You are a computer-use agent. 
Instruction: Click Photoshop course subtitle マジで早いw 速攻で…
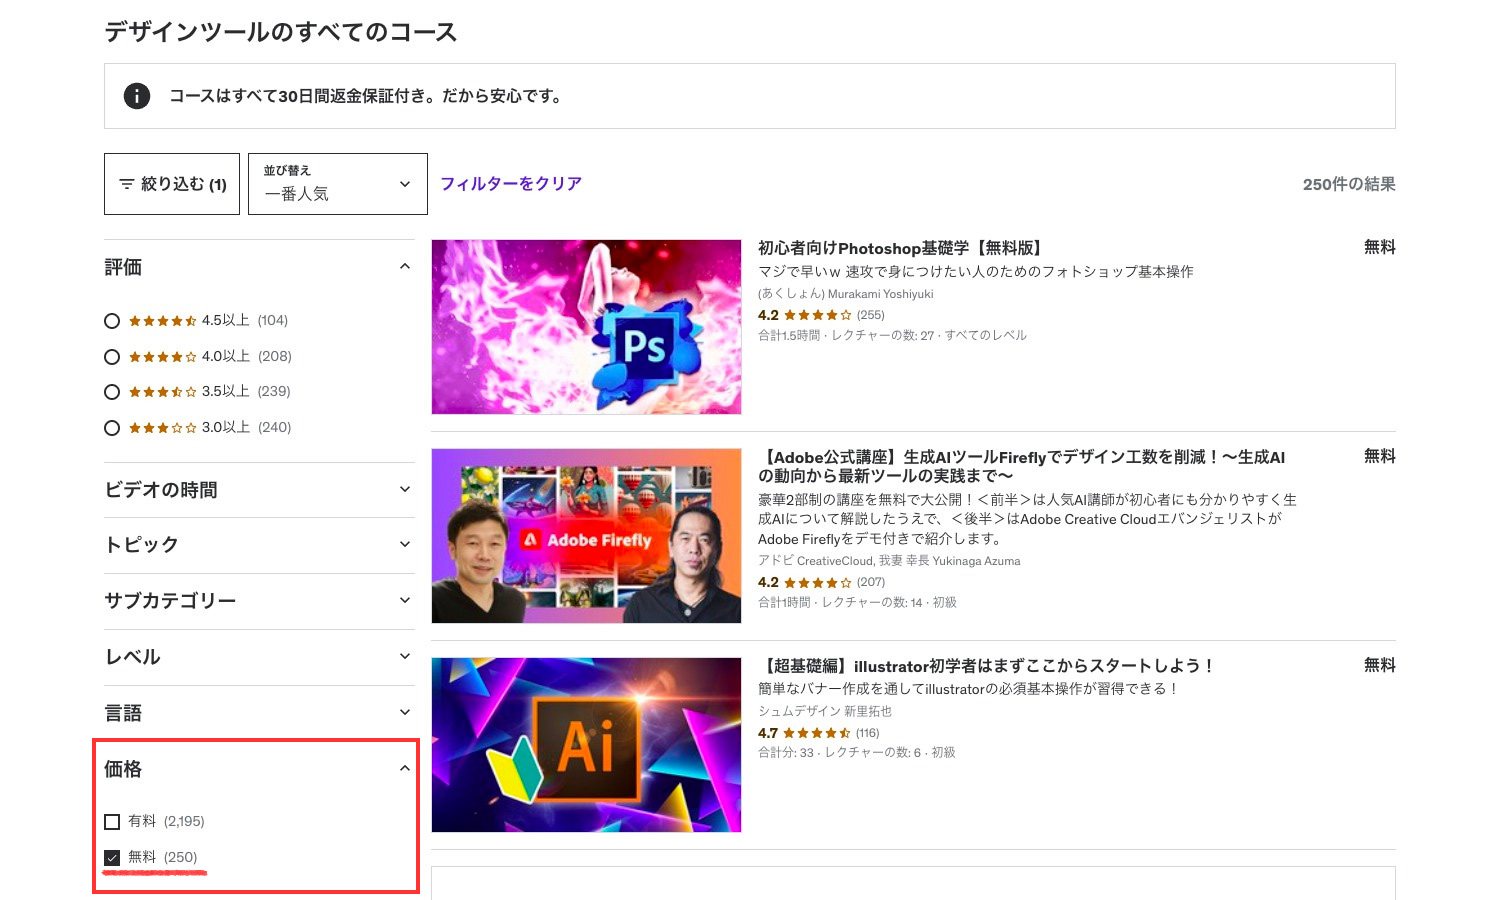[976, 272]
